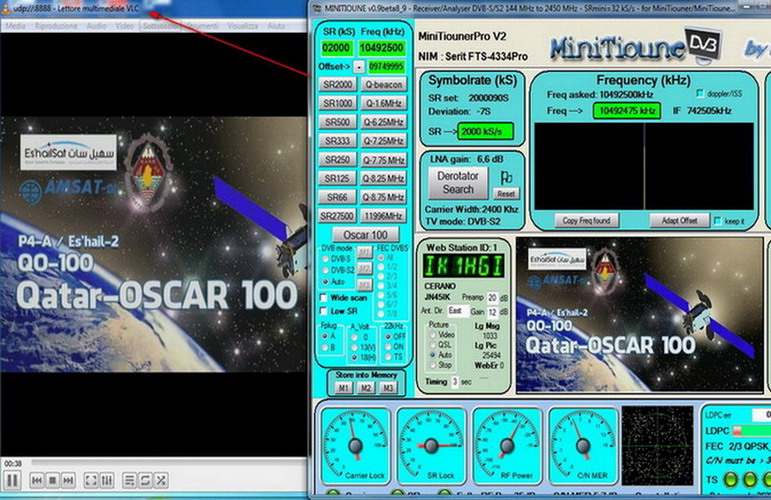Screen dimensions: 771x500
Task: Select Stop in Picture options
Action: pos(433,365)
